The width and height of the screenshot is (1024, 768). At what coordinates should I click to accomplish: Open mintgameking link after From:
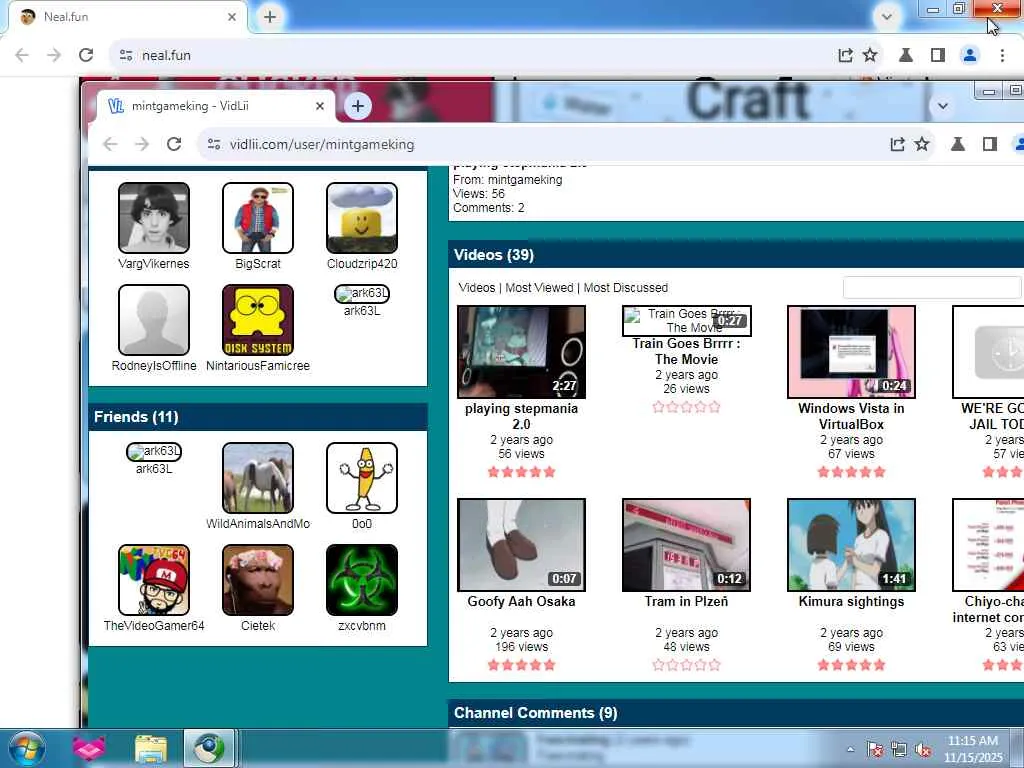point(525,180)
